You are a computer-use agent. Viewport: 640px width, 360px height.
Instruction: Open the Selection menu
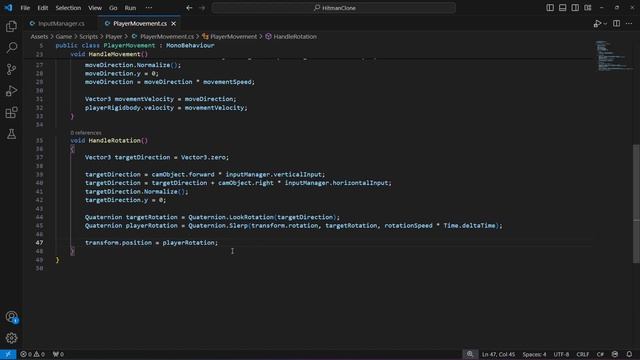(x=68, y=8)
